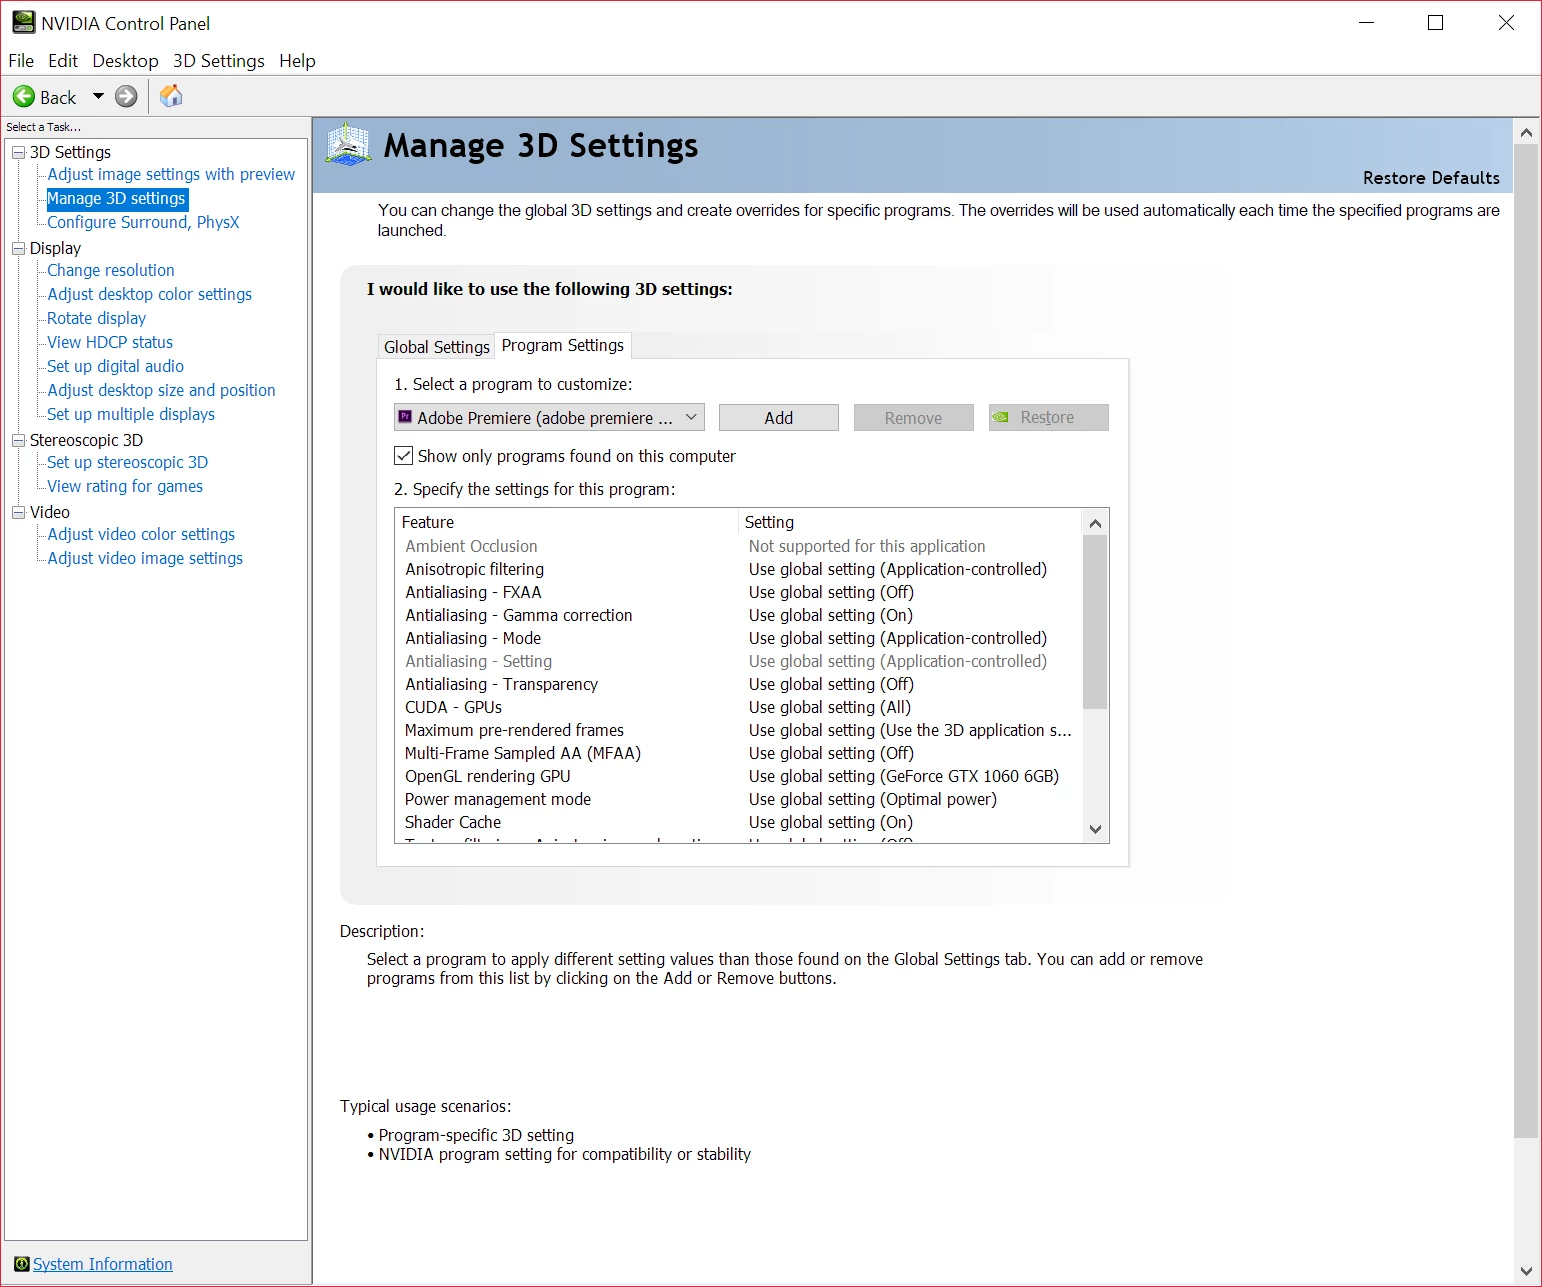
Task: Click the NVIDIA Control Panel title icon
Action: (23, 22)
